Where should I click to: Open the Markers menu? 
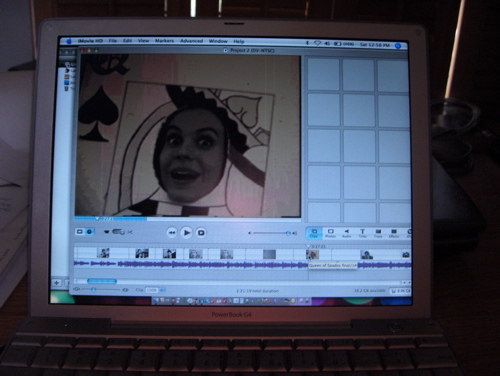(x=164, y=41)
